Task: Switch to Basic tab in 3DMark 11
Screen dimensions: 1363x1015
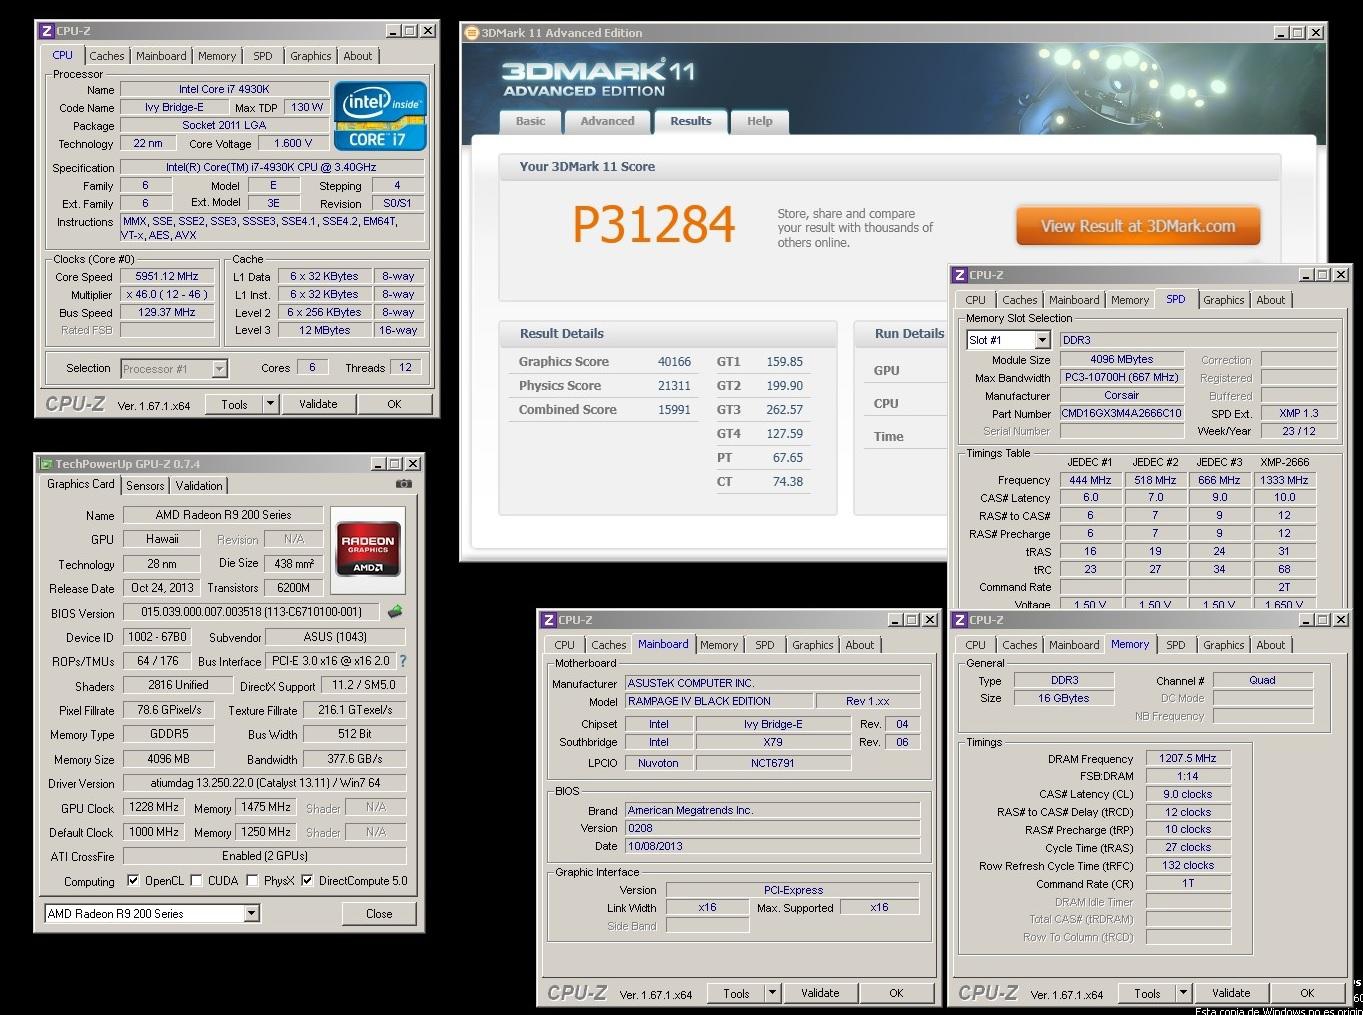Action: pos(530,121)
